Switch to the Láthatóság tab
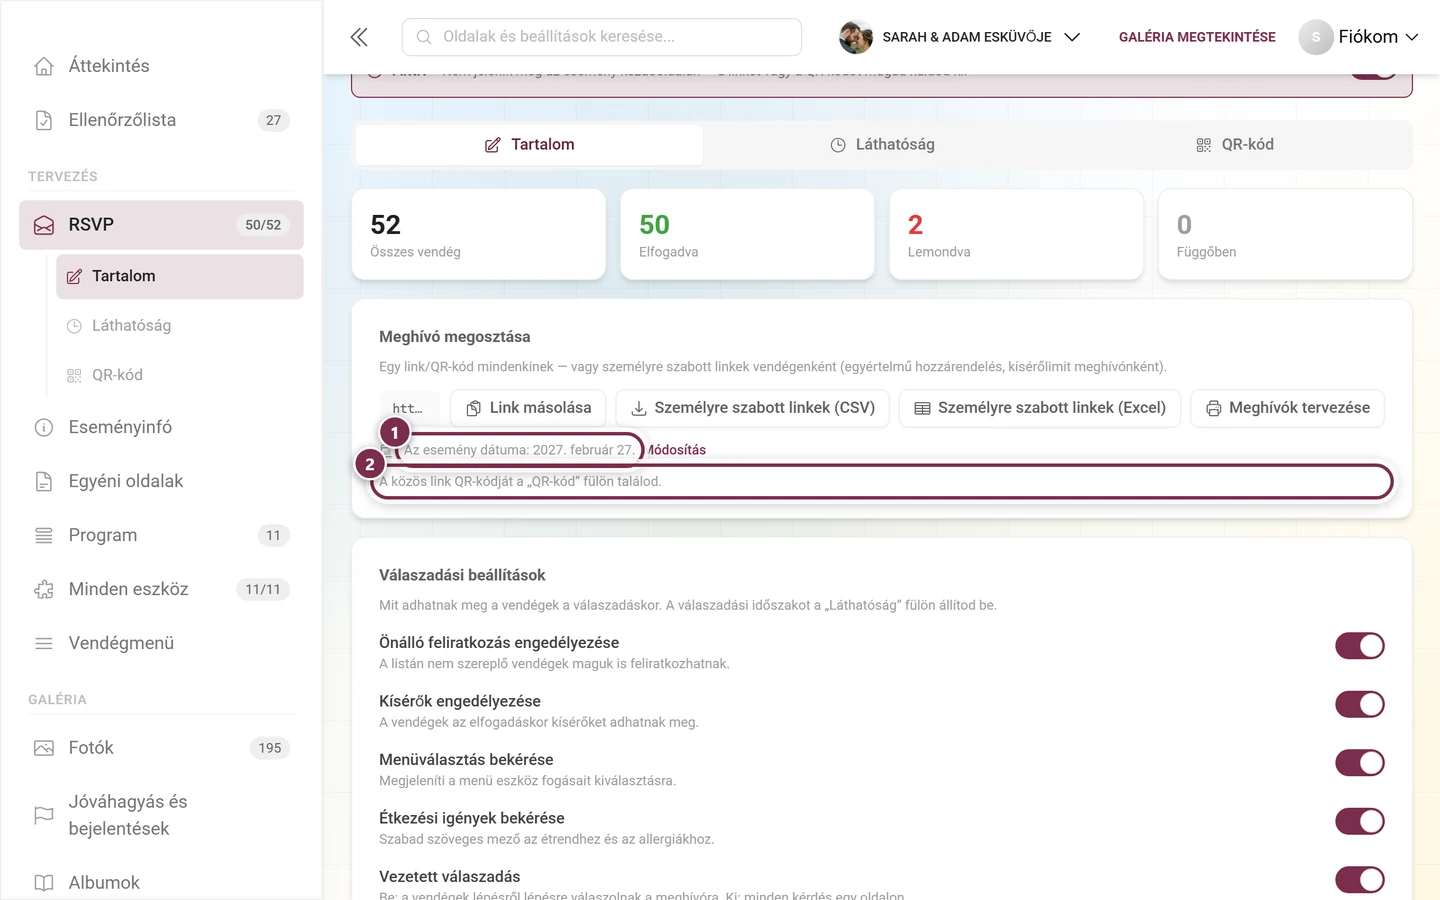The image size is (1440, 900). click(882, 145)
